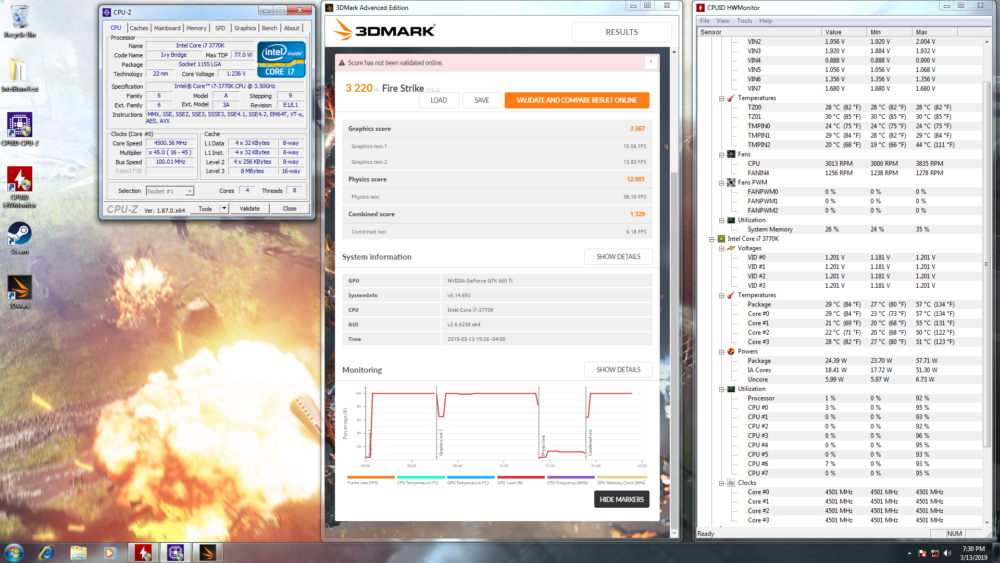Open Internet Explorer from the taskbar
This screenshot has height=563, width=1000.
[x=46, y=552]
